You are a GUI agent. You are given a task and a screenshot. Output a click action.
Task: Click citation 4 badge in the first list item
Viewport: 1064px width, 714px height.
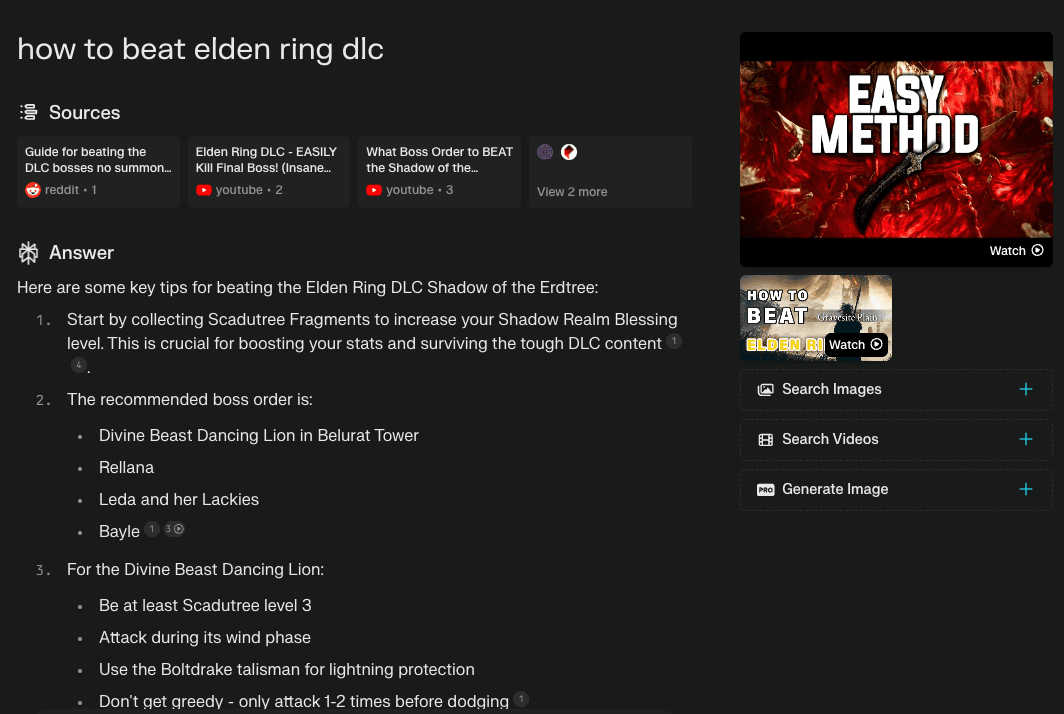[x=78, y=365]
